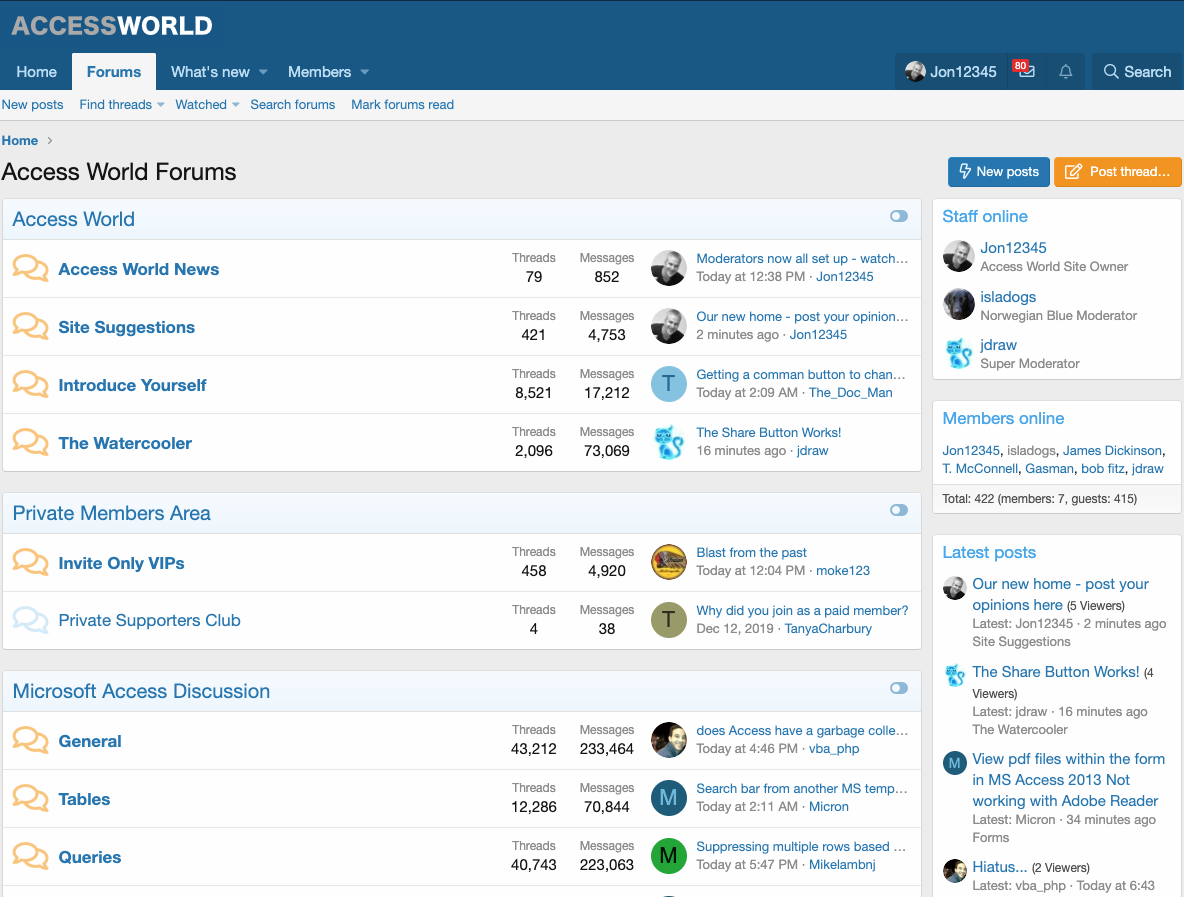The width and height of the screenshot is (1184, 897).
Task: Open the Members tab
Action: (x=319, y=72)
